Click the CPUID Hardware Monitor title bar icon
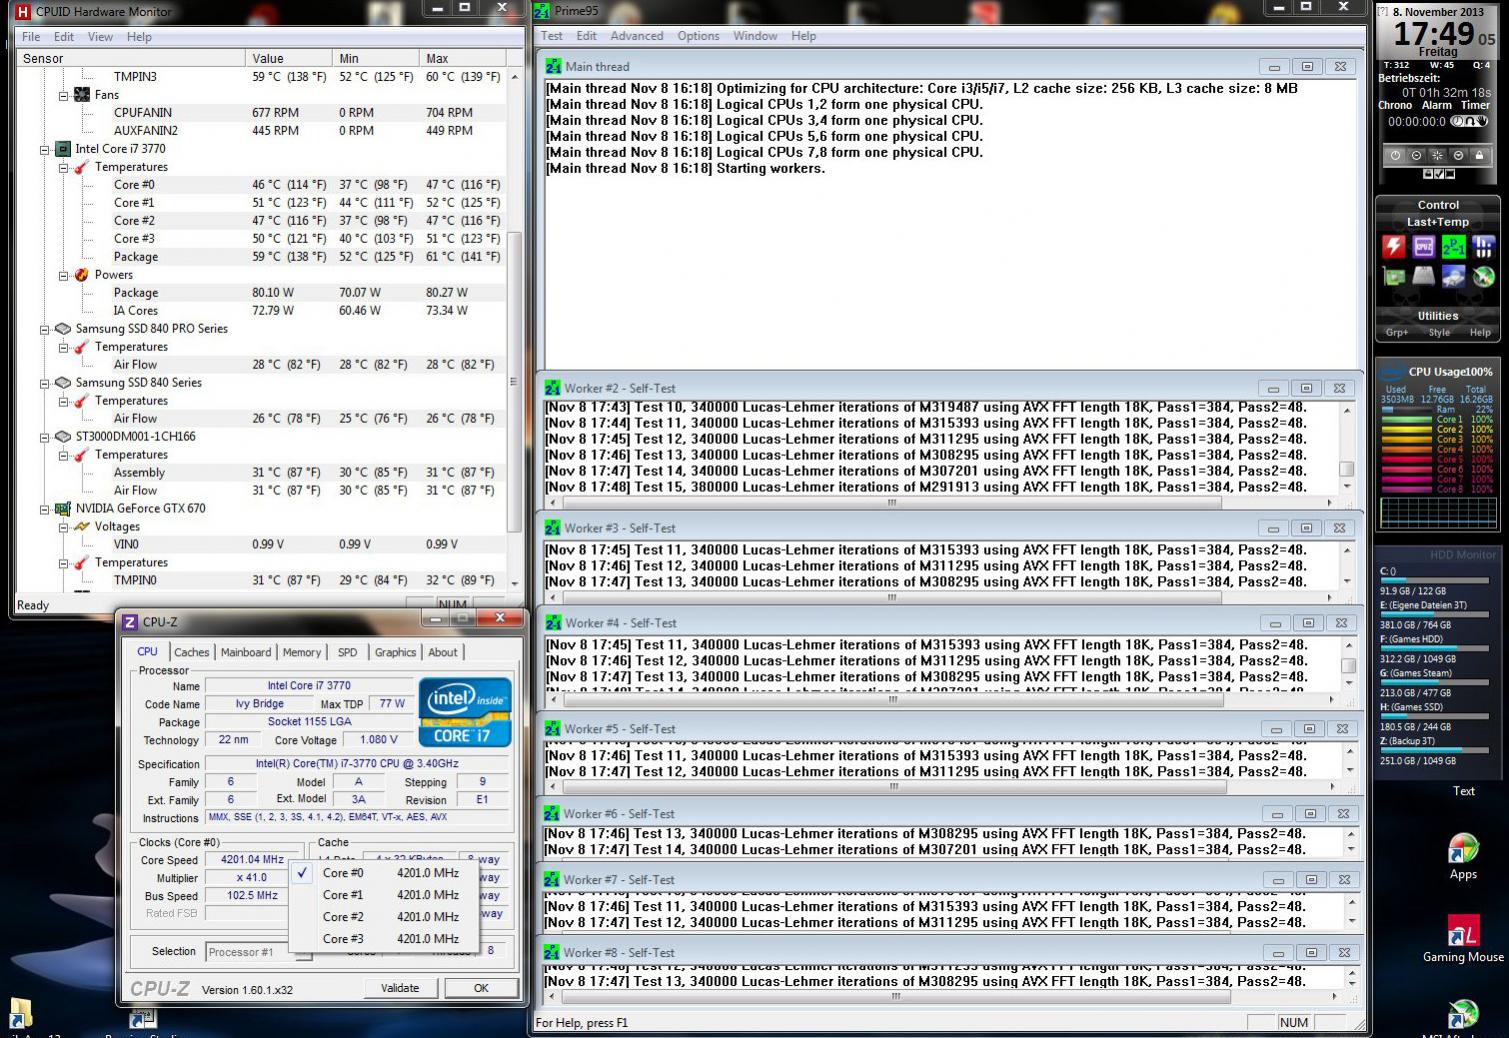 click(x=23, y=11)
